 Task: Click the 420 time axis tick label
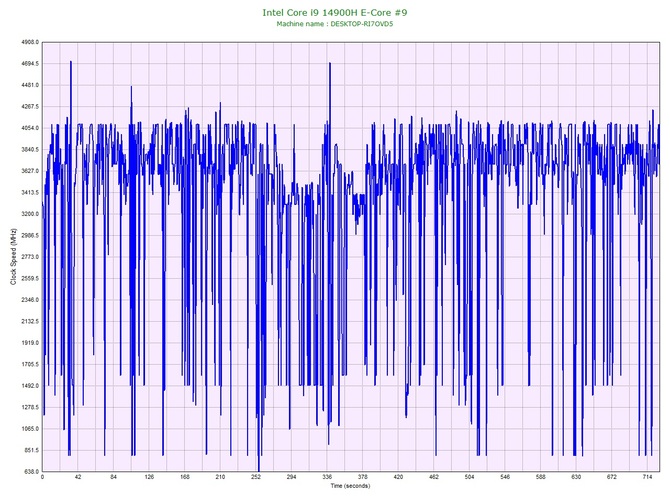tap(398, 477)
